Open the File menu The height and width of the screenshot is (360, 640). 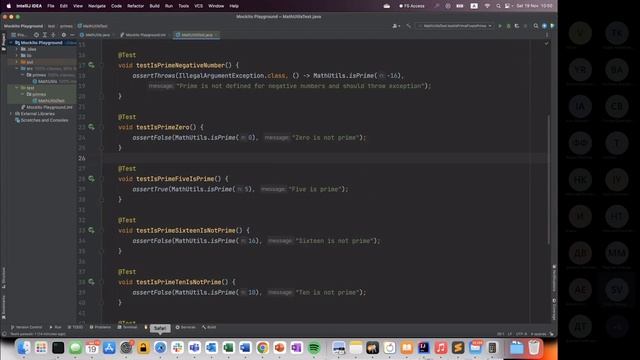(51, 6)
